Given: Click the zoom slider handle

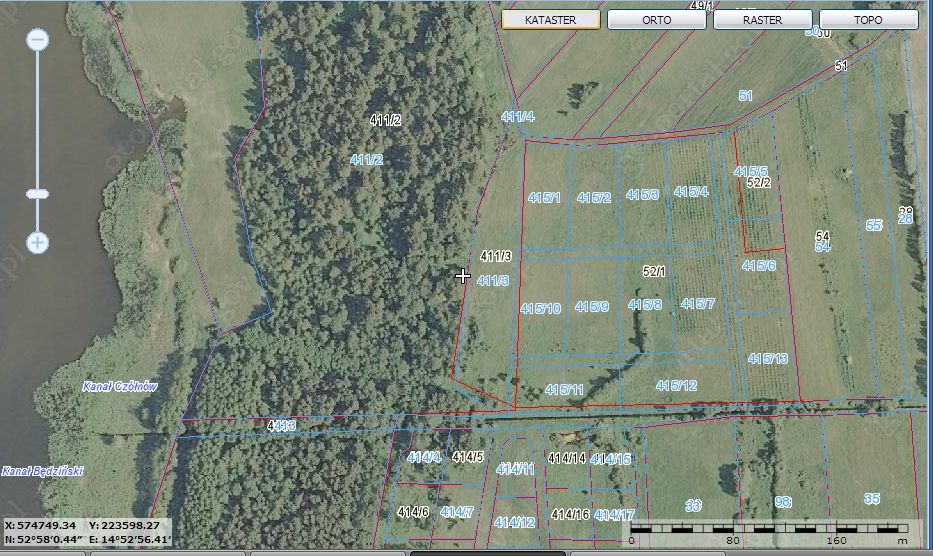Looking at the screenshot, I should tap(38, 194).
